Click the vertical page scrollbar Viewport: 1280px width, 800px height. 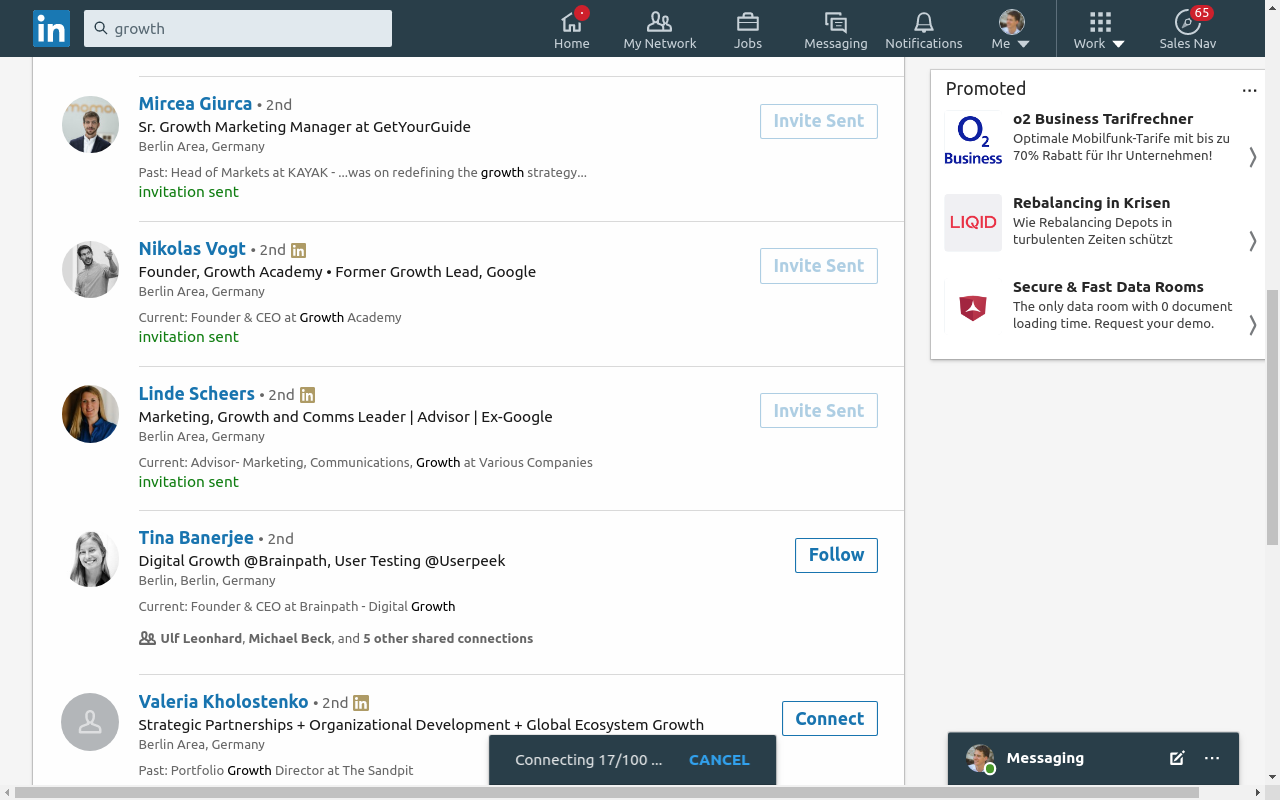click(x=1272, y=417)
